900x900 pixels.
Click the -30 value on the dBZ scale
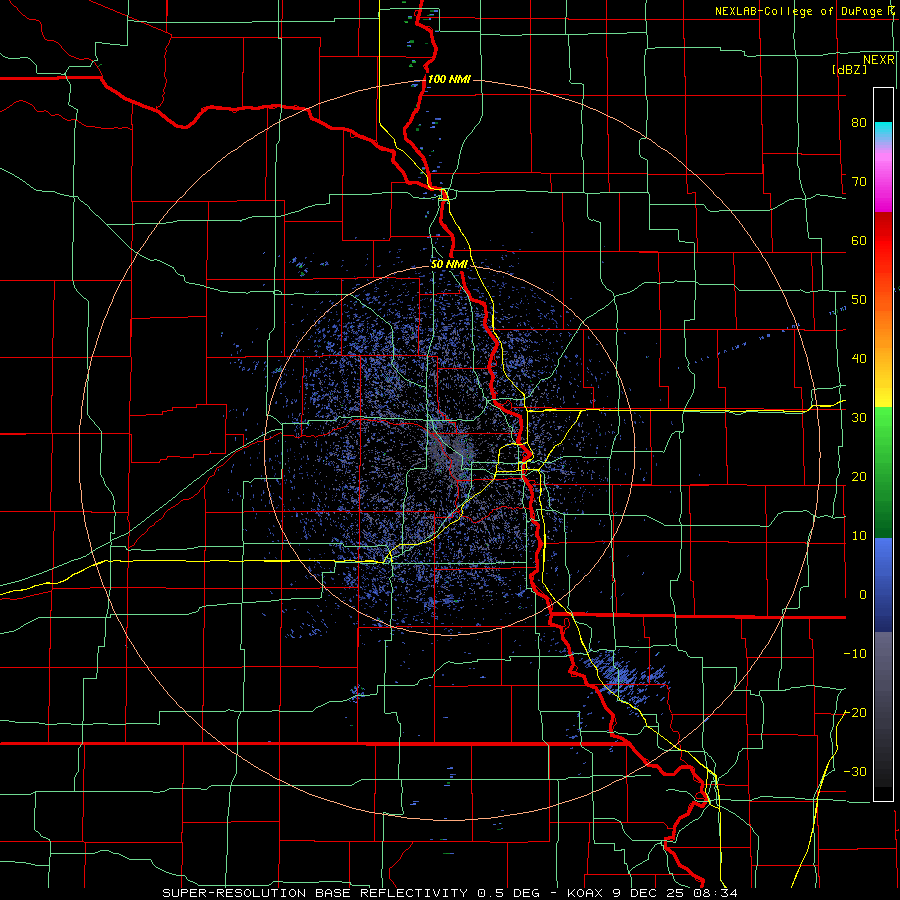[855, 772]
